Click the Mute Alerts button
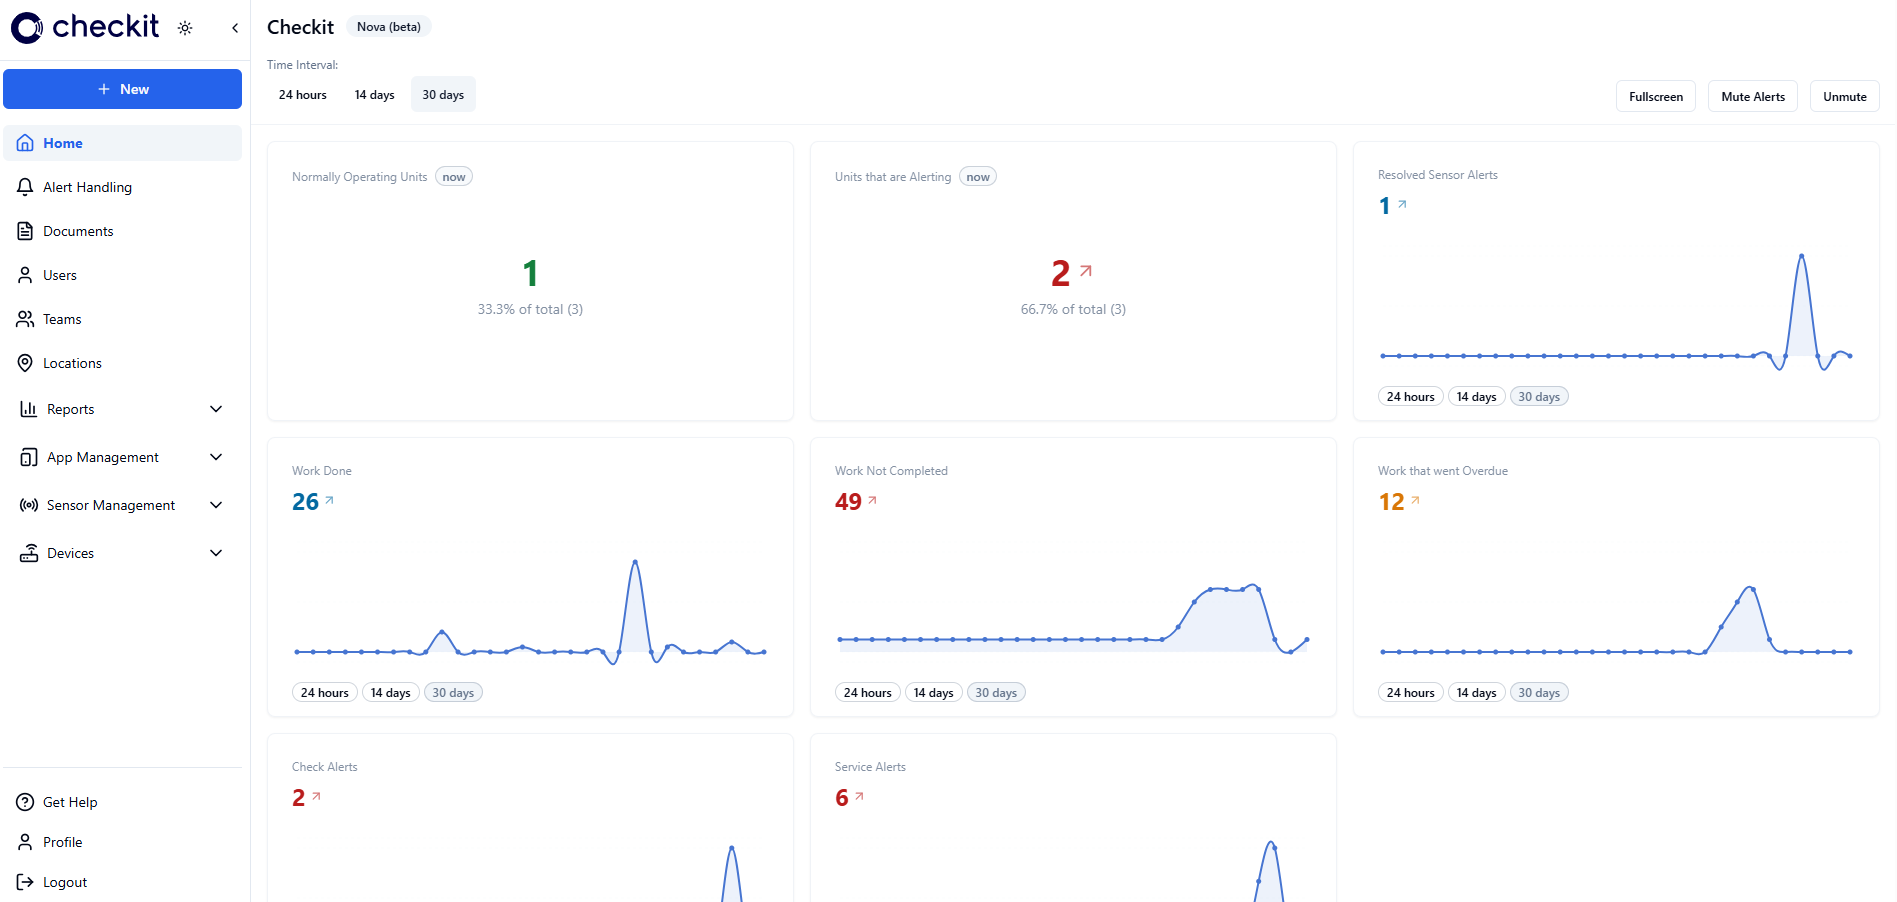The image size is (1897, 902). click(1753, 97)
